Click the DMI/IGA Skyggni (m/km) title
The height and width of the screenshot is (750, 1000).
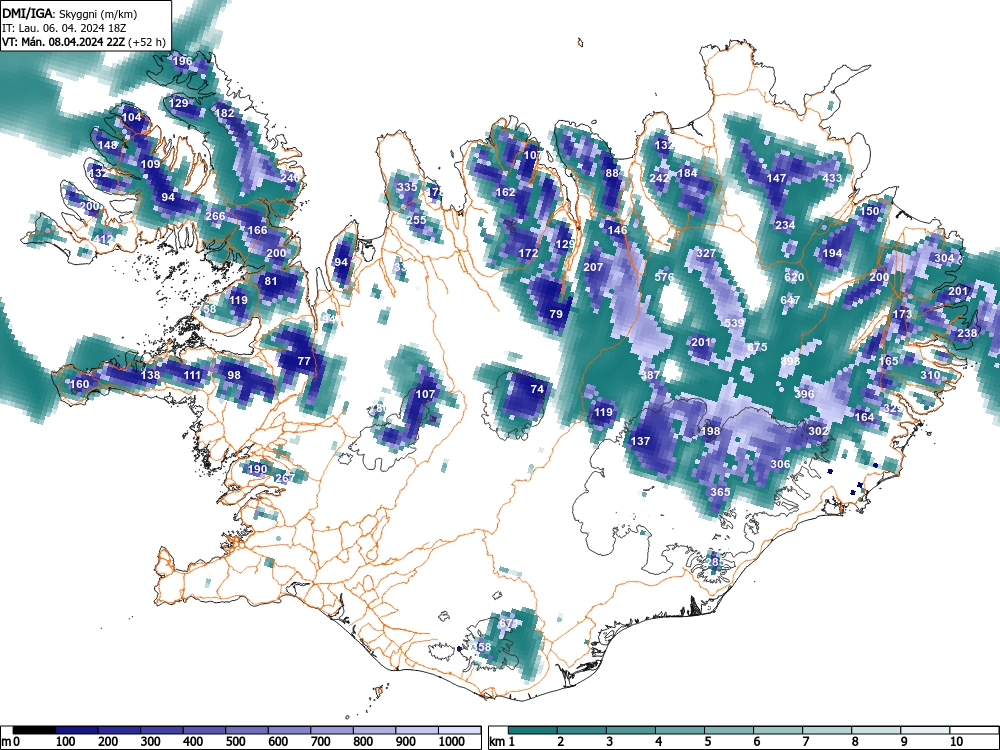pyautogui.click(x=70, y=13)
